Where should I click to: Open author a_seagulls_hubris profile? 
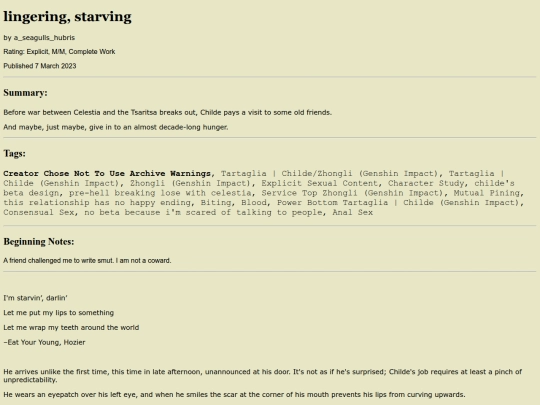[x=44, y=38]
